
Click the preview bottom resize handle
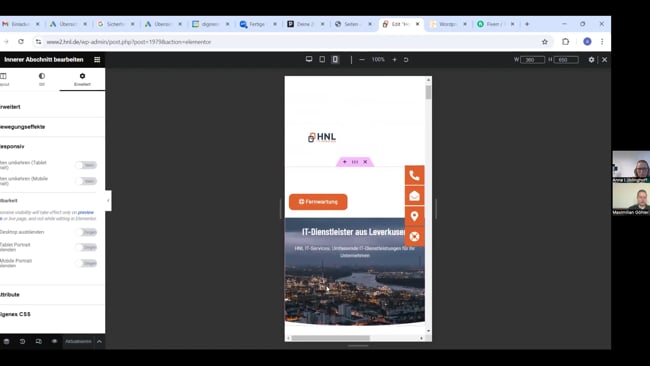[358, 346]
